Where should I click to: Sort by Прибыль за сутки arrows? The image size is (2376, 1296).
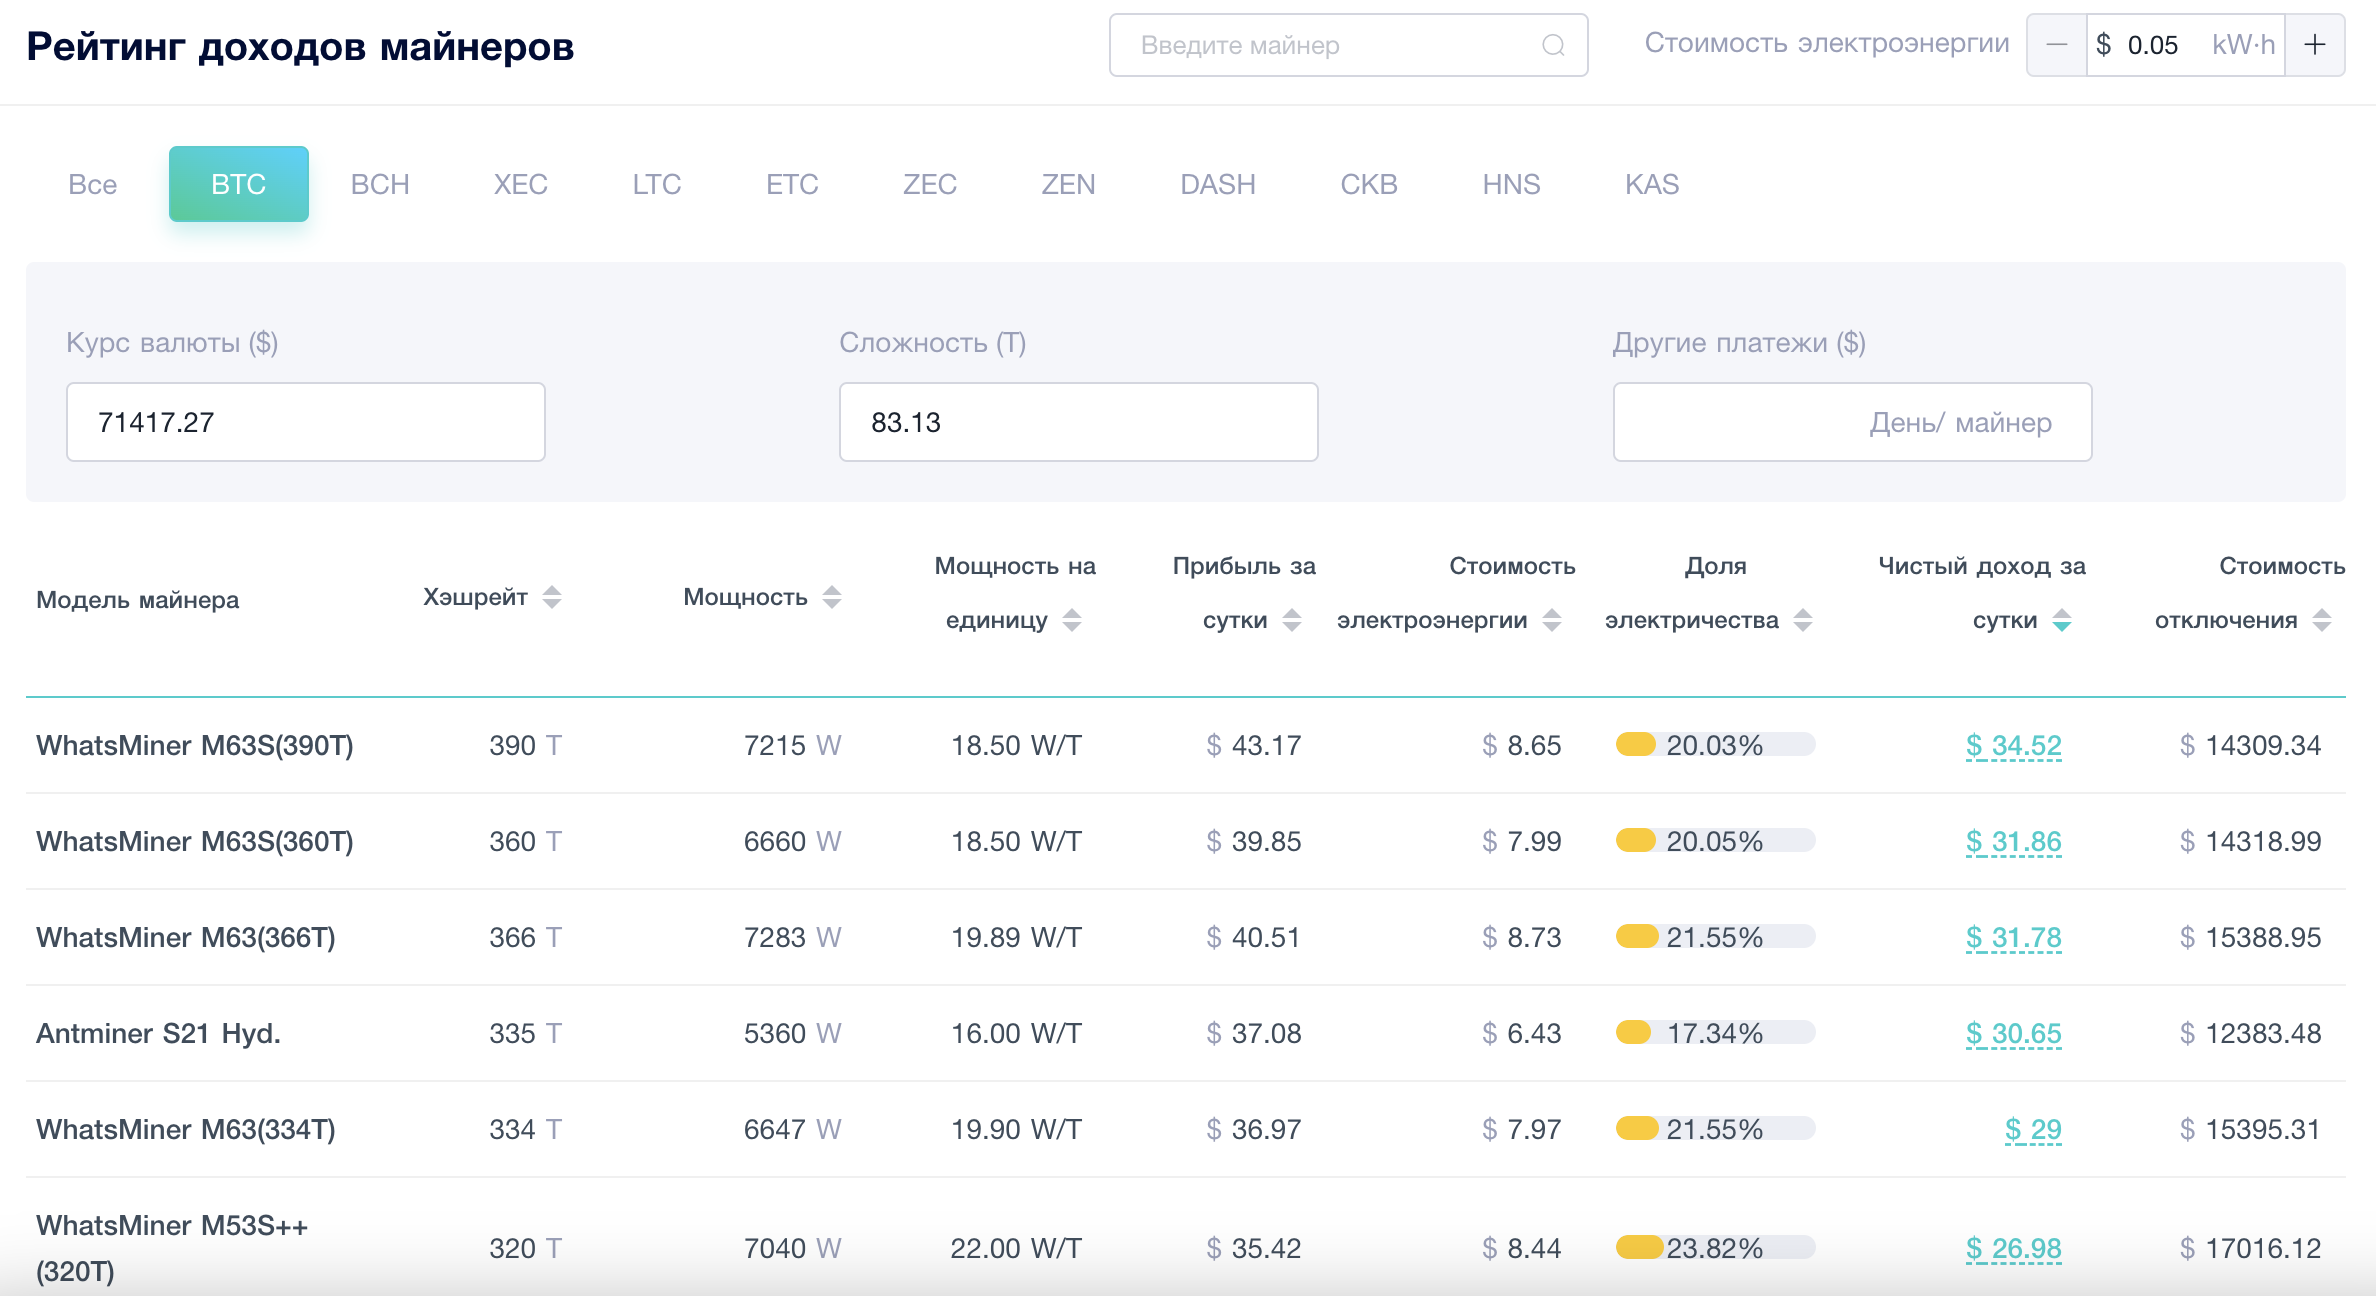click(1292, 620)
